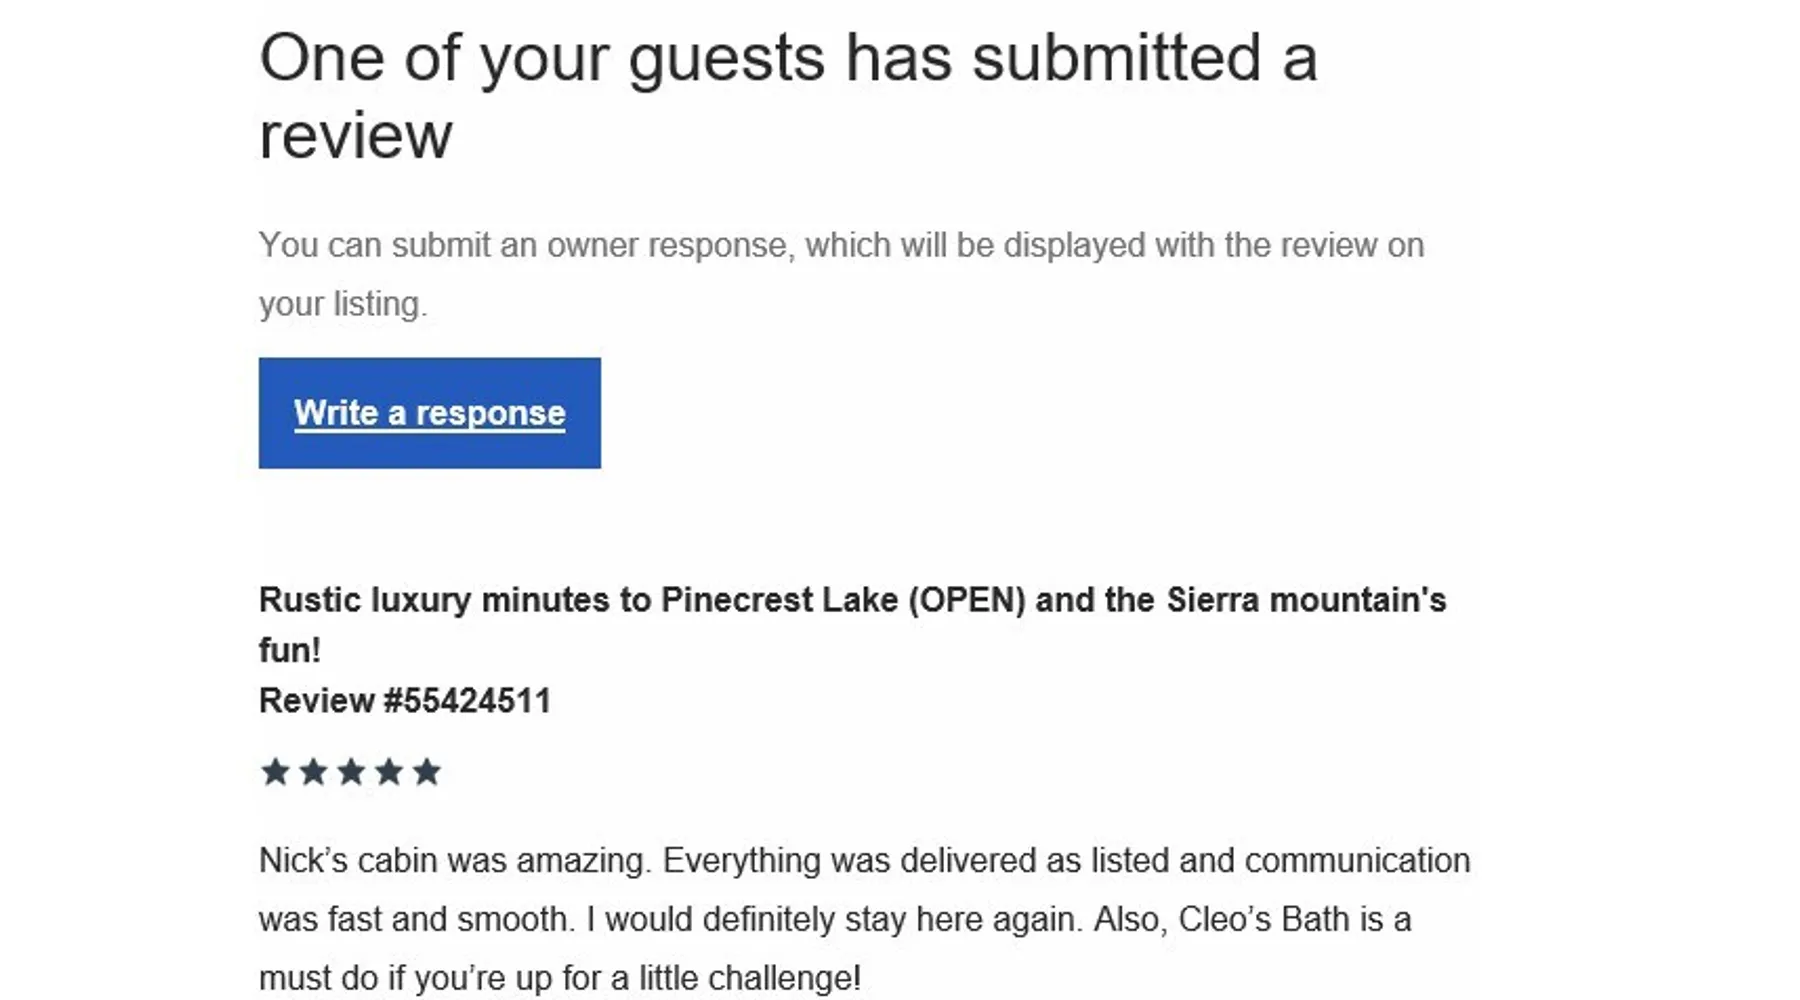This screenshot has width=1800, height=1000.
Task: Click the (OPEN) text in listing title
Action: coord(967,600)
